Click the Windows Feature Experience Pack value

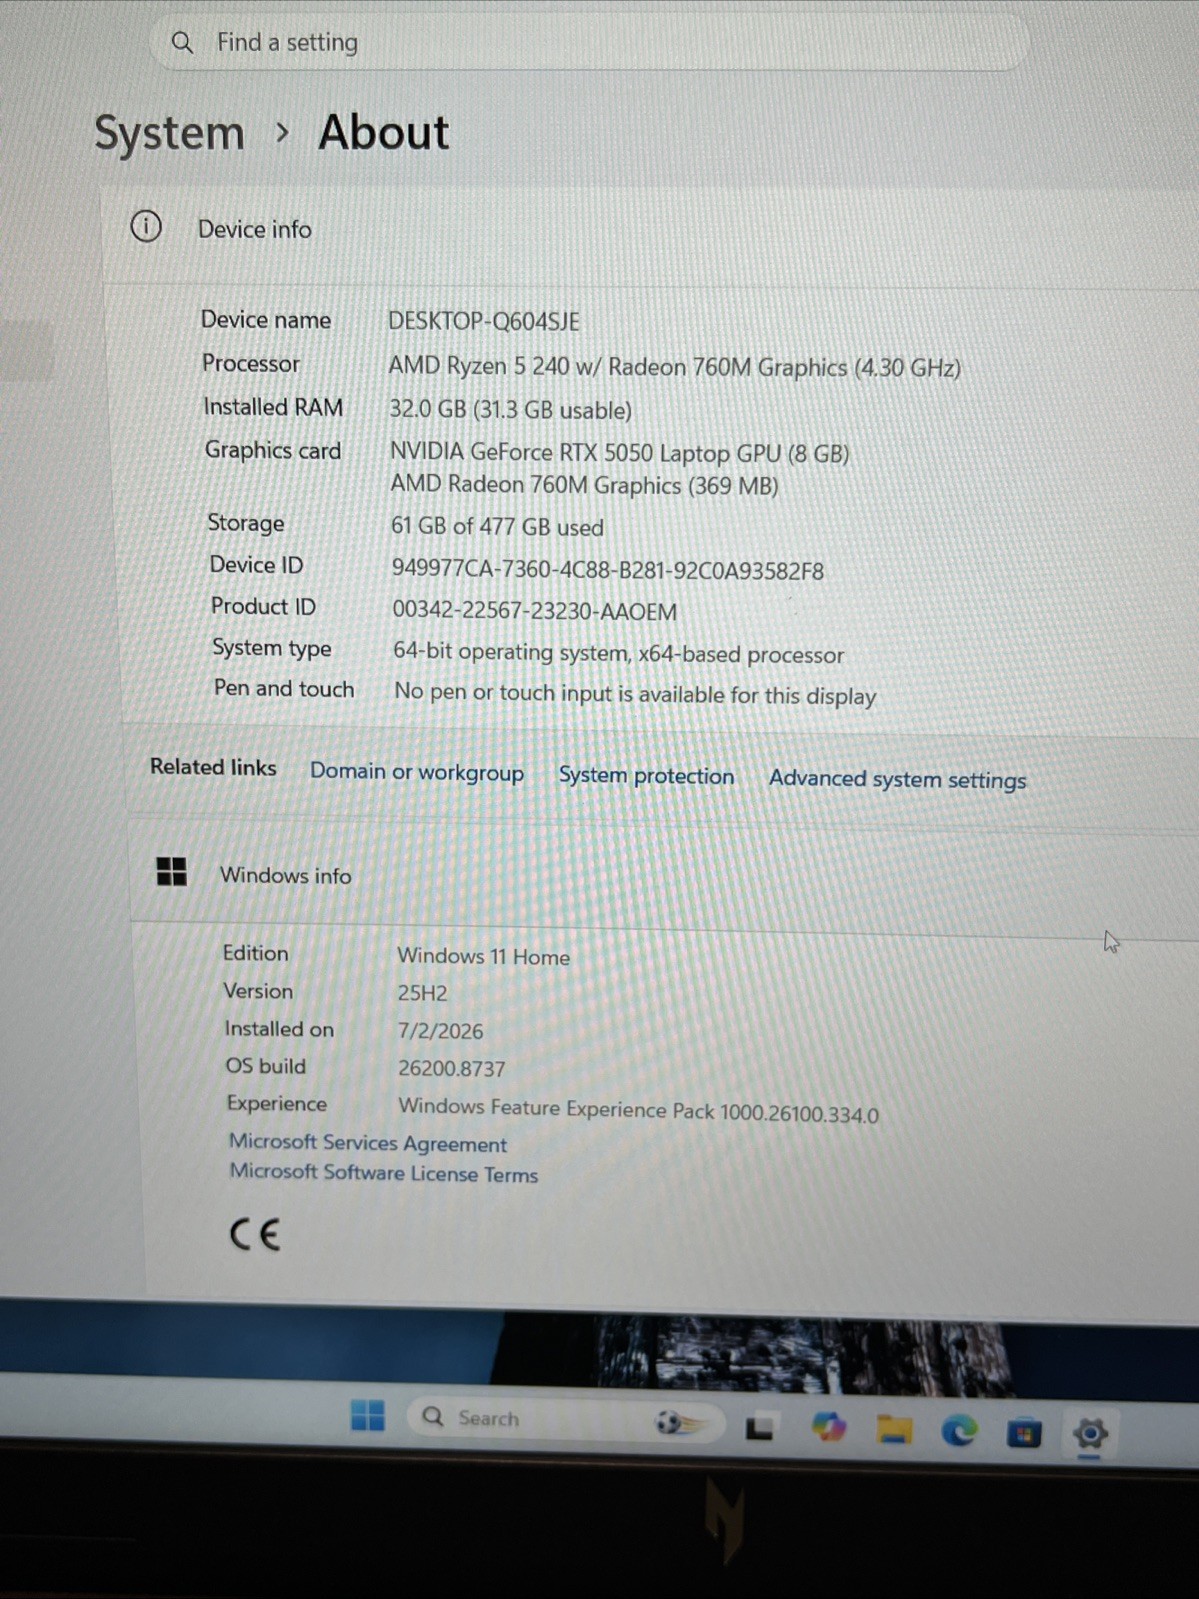click(x=639, y=1110)
